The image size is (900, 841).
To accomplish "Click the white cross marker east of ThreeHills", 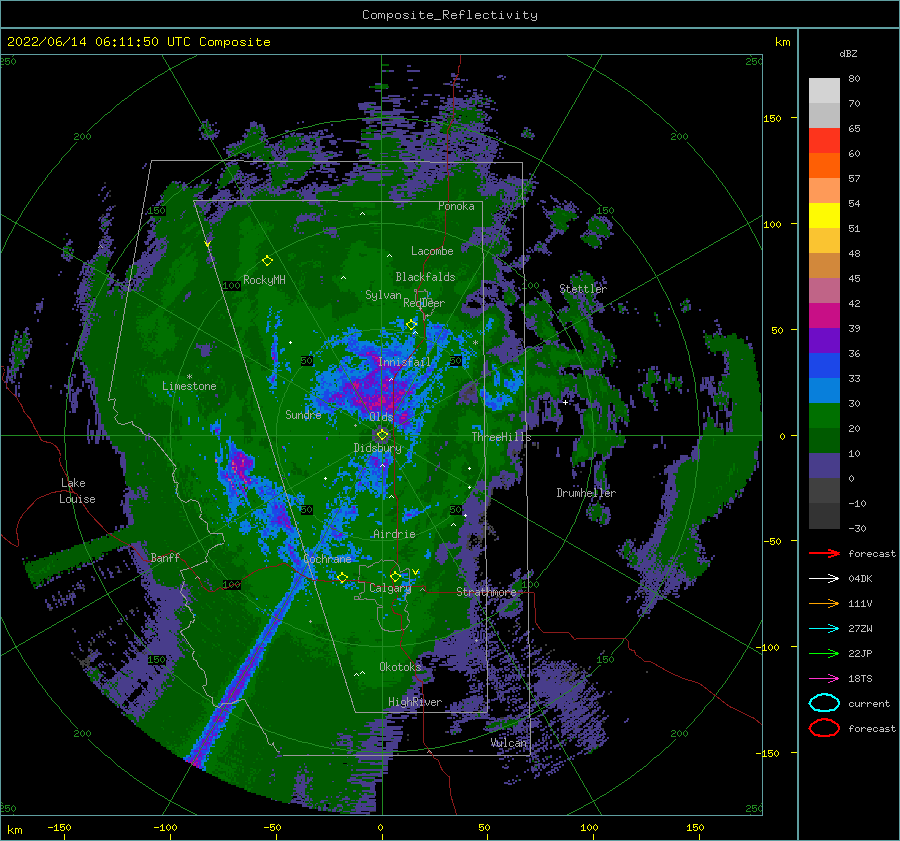I will click(x=565, y=402).
